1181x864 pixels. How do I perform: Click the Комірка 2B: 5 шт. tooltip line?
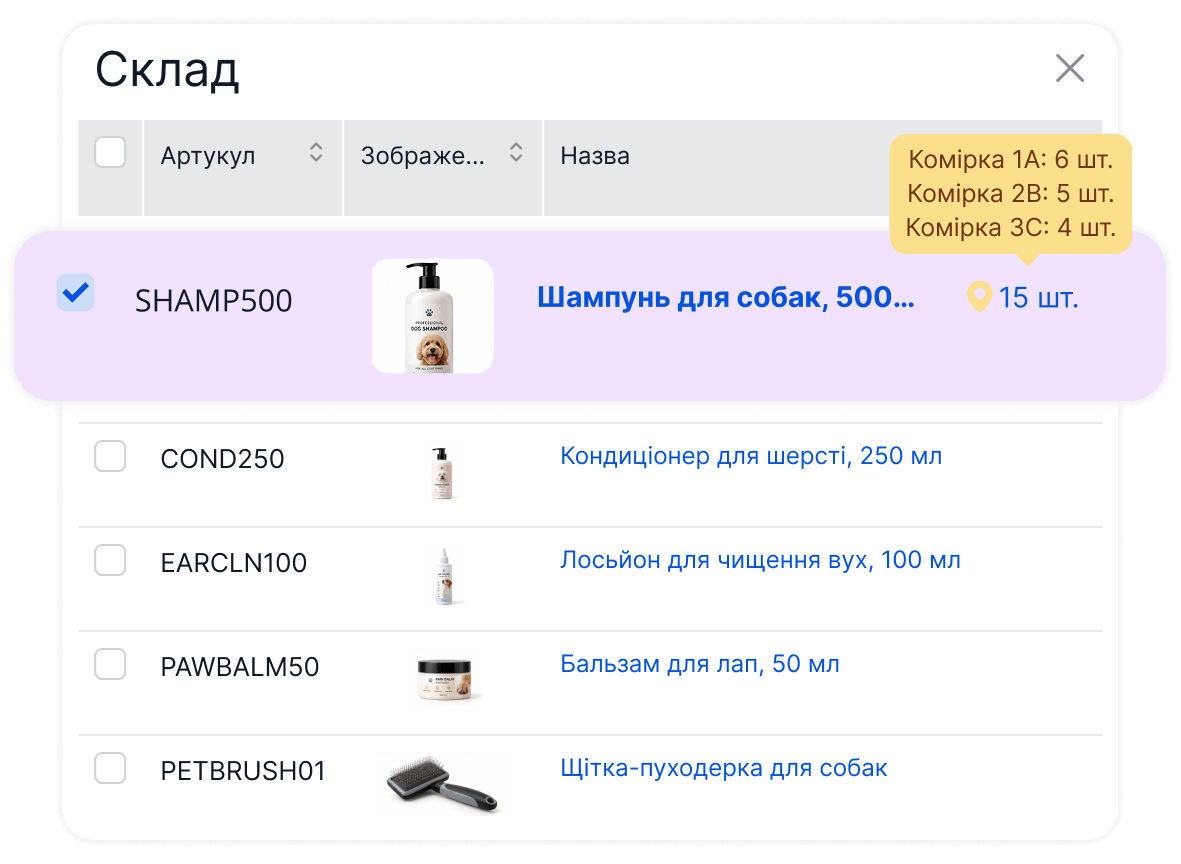pos(1010,194)
